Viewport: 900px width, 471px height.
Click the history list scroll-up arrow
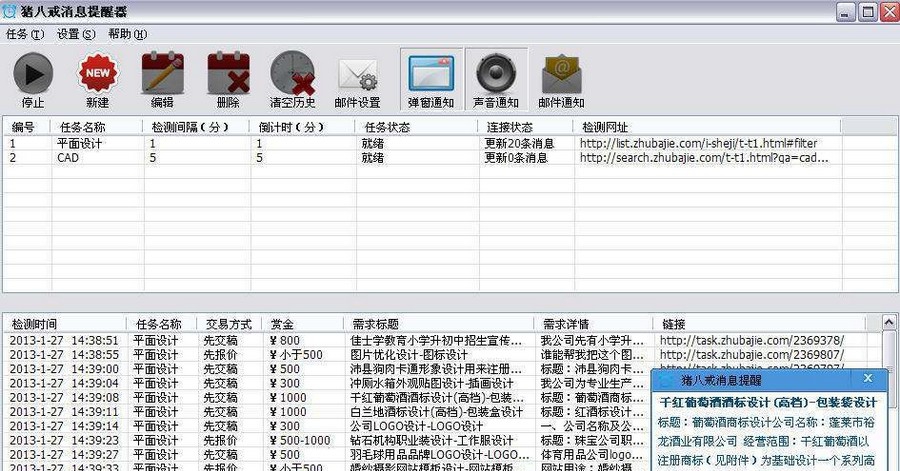888,322
